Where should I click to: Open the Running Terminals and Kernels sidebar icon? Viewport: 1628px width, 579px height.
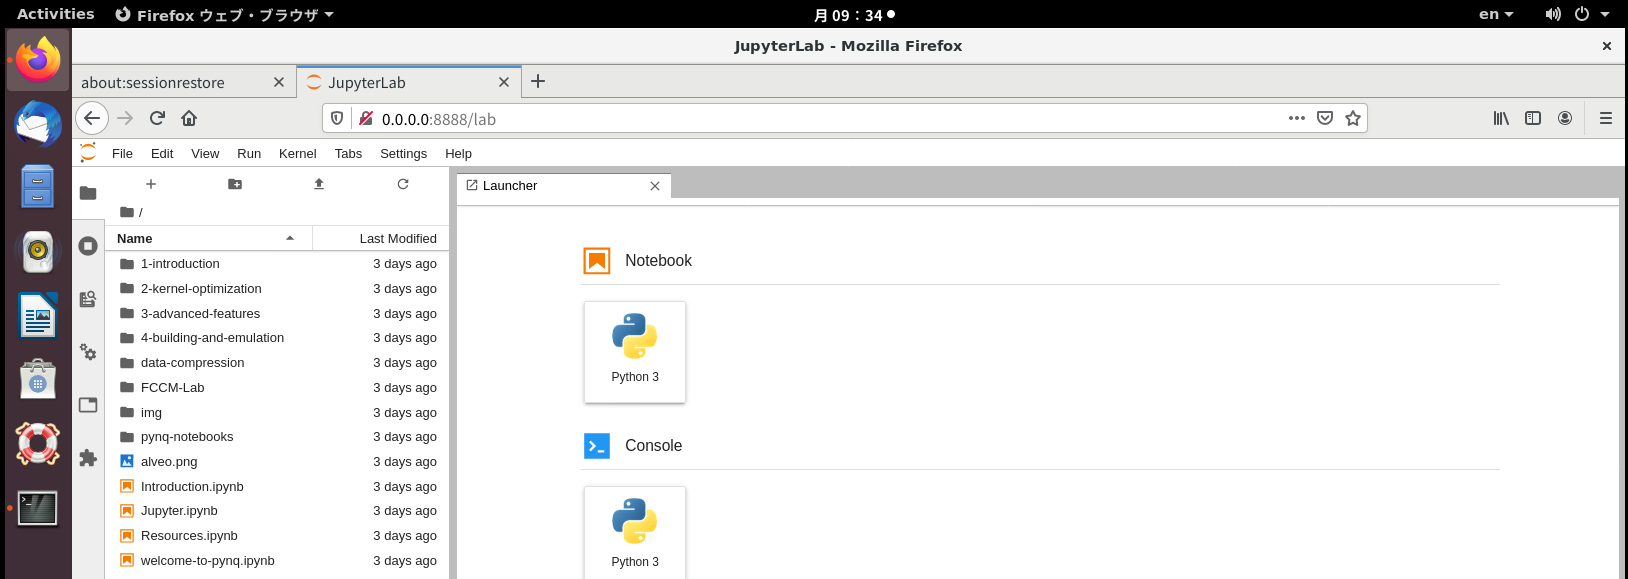88,246
